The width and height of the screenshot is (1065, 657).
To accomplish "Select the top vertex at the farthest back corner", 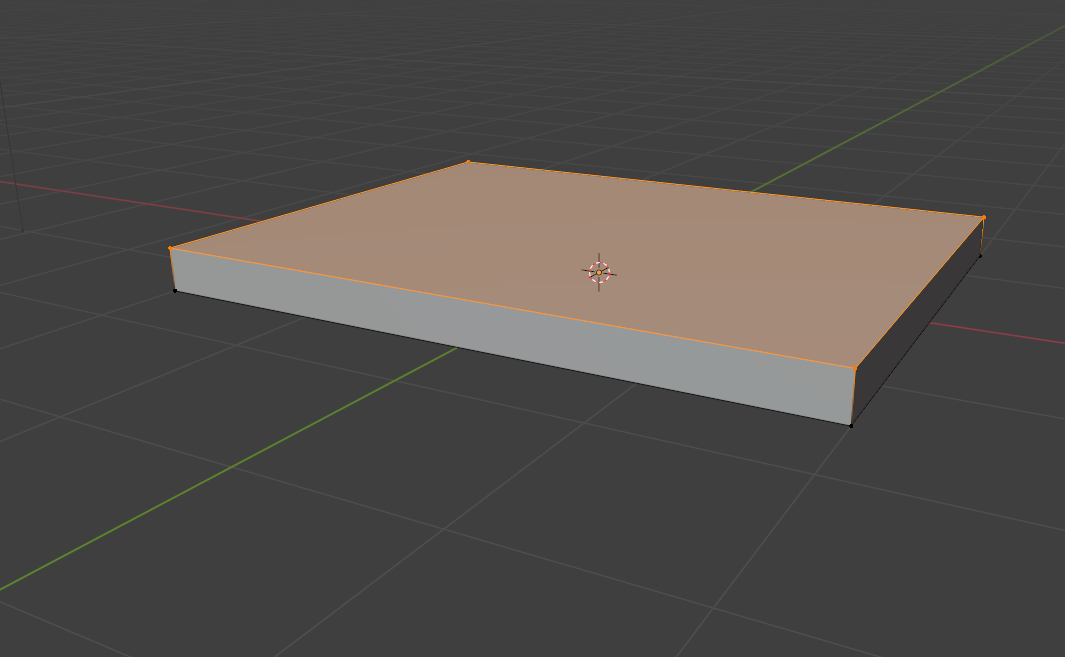I will click(468, 162).
